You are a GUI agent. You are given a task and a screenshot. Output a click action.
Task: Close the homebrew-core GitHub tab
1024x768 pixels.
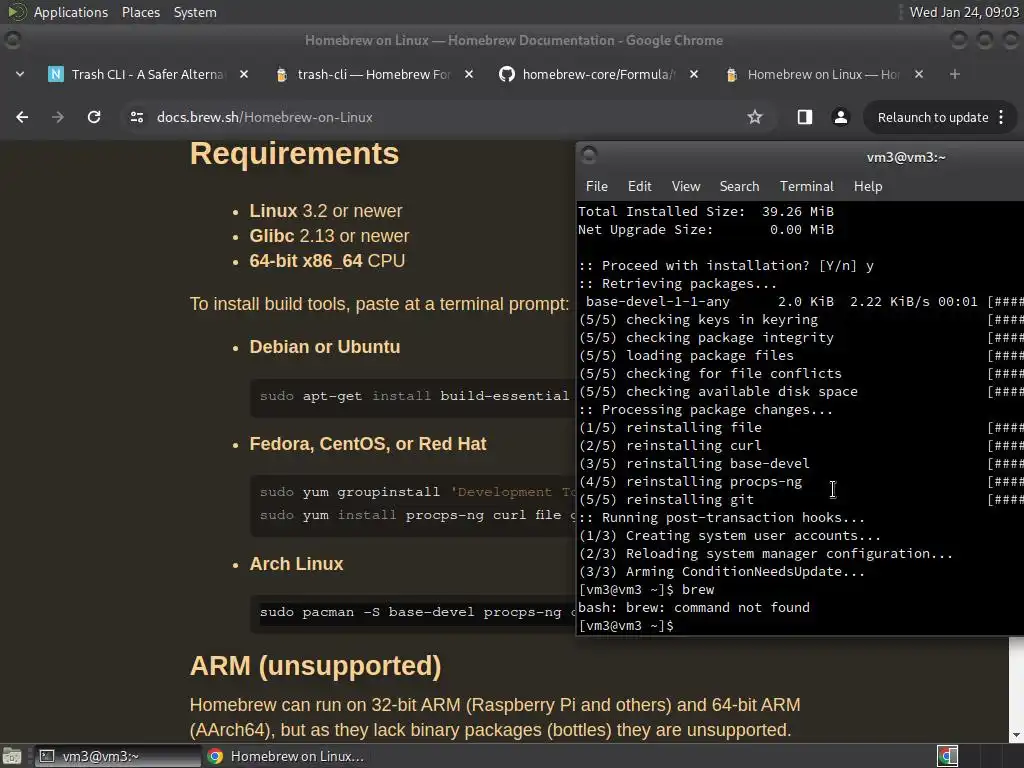(694, 74)
